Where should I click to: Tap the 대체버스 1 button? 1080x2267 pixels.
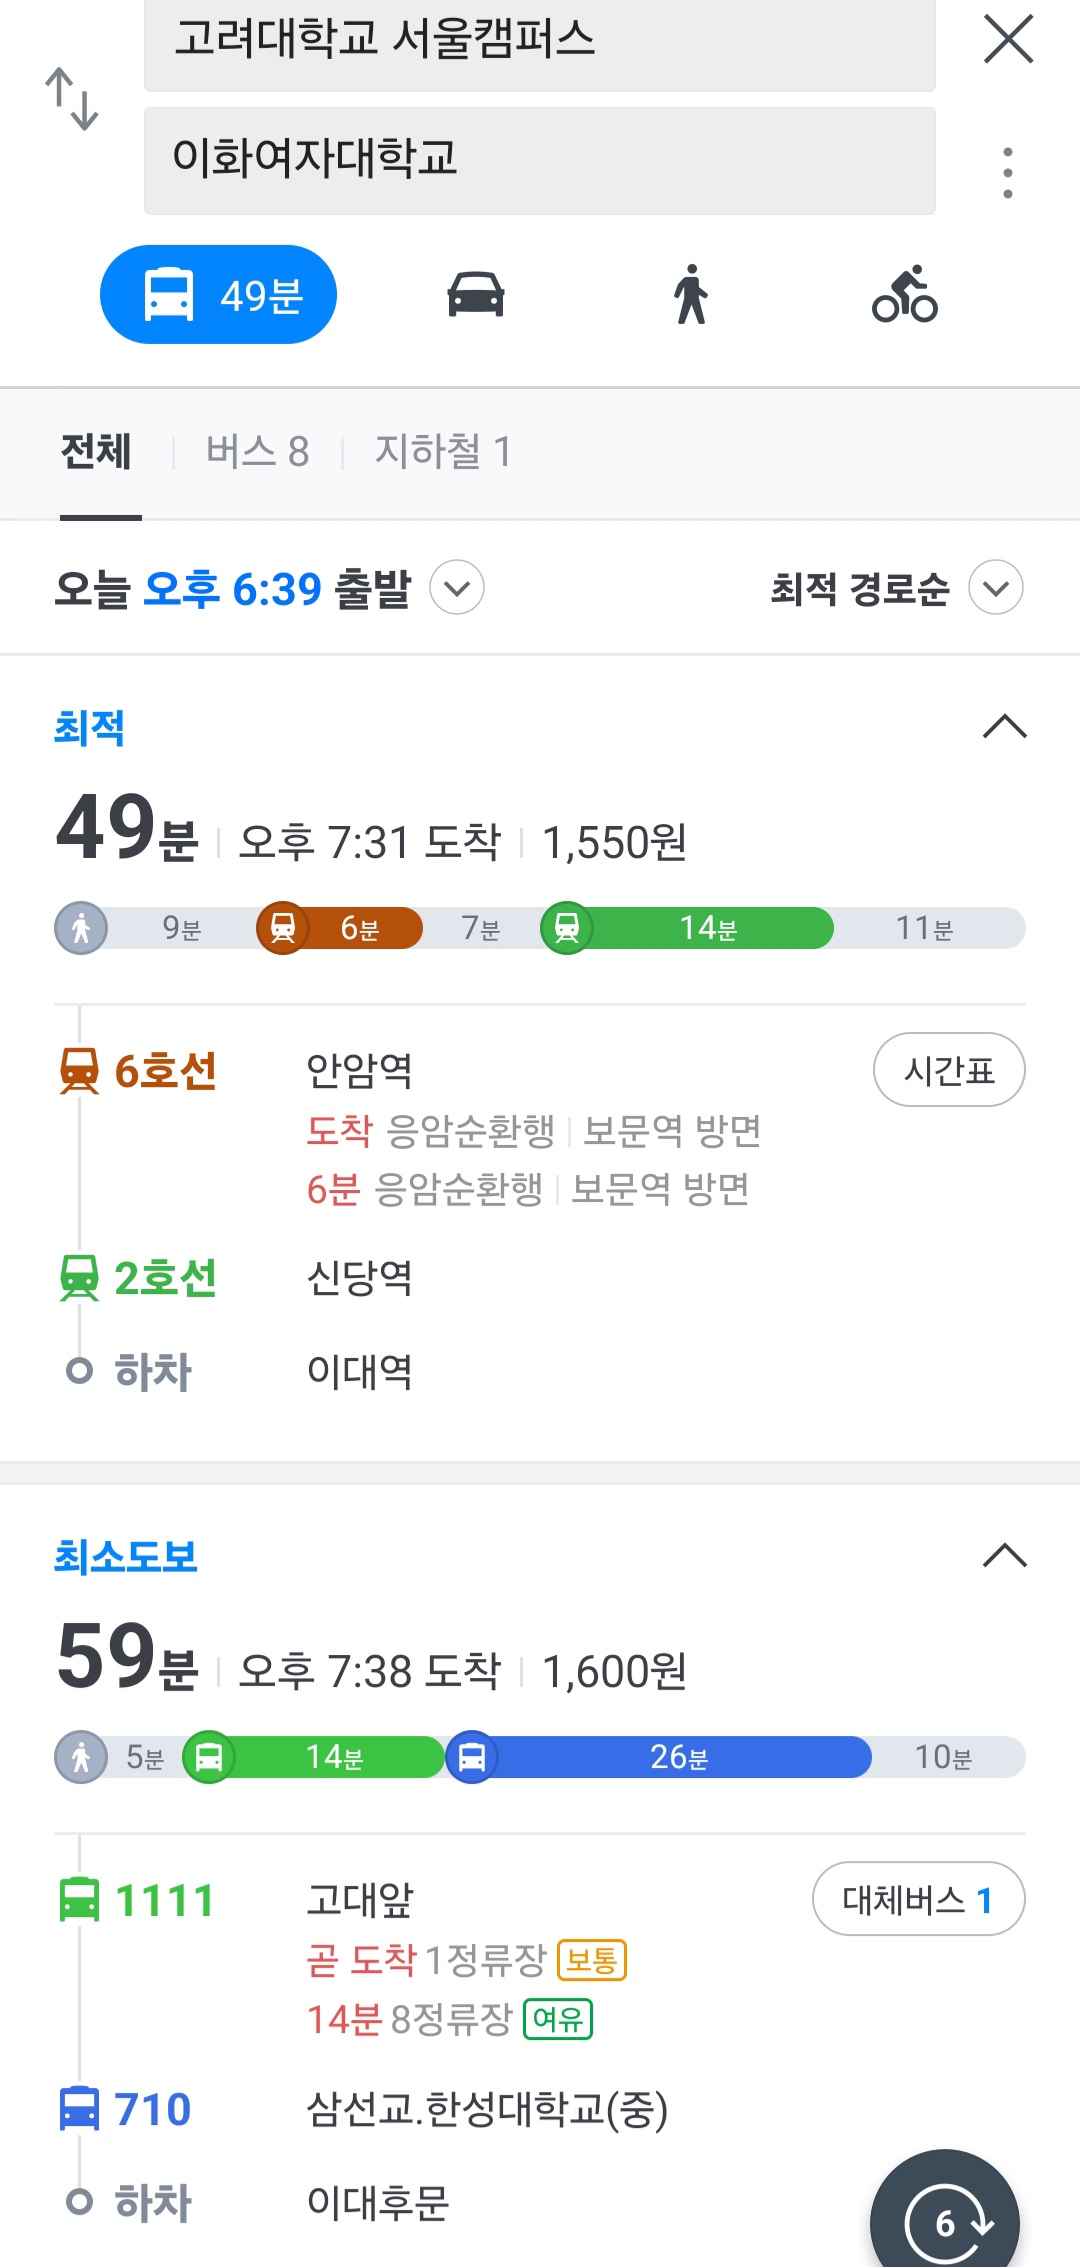coord(918,1899)
